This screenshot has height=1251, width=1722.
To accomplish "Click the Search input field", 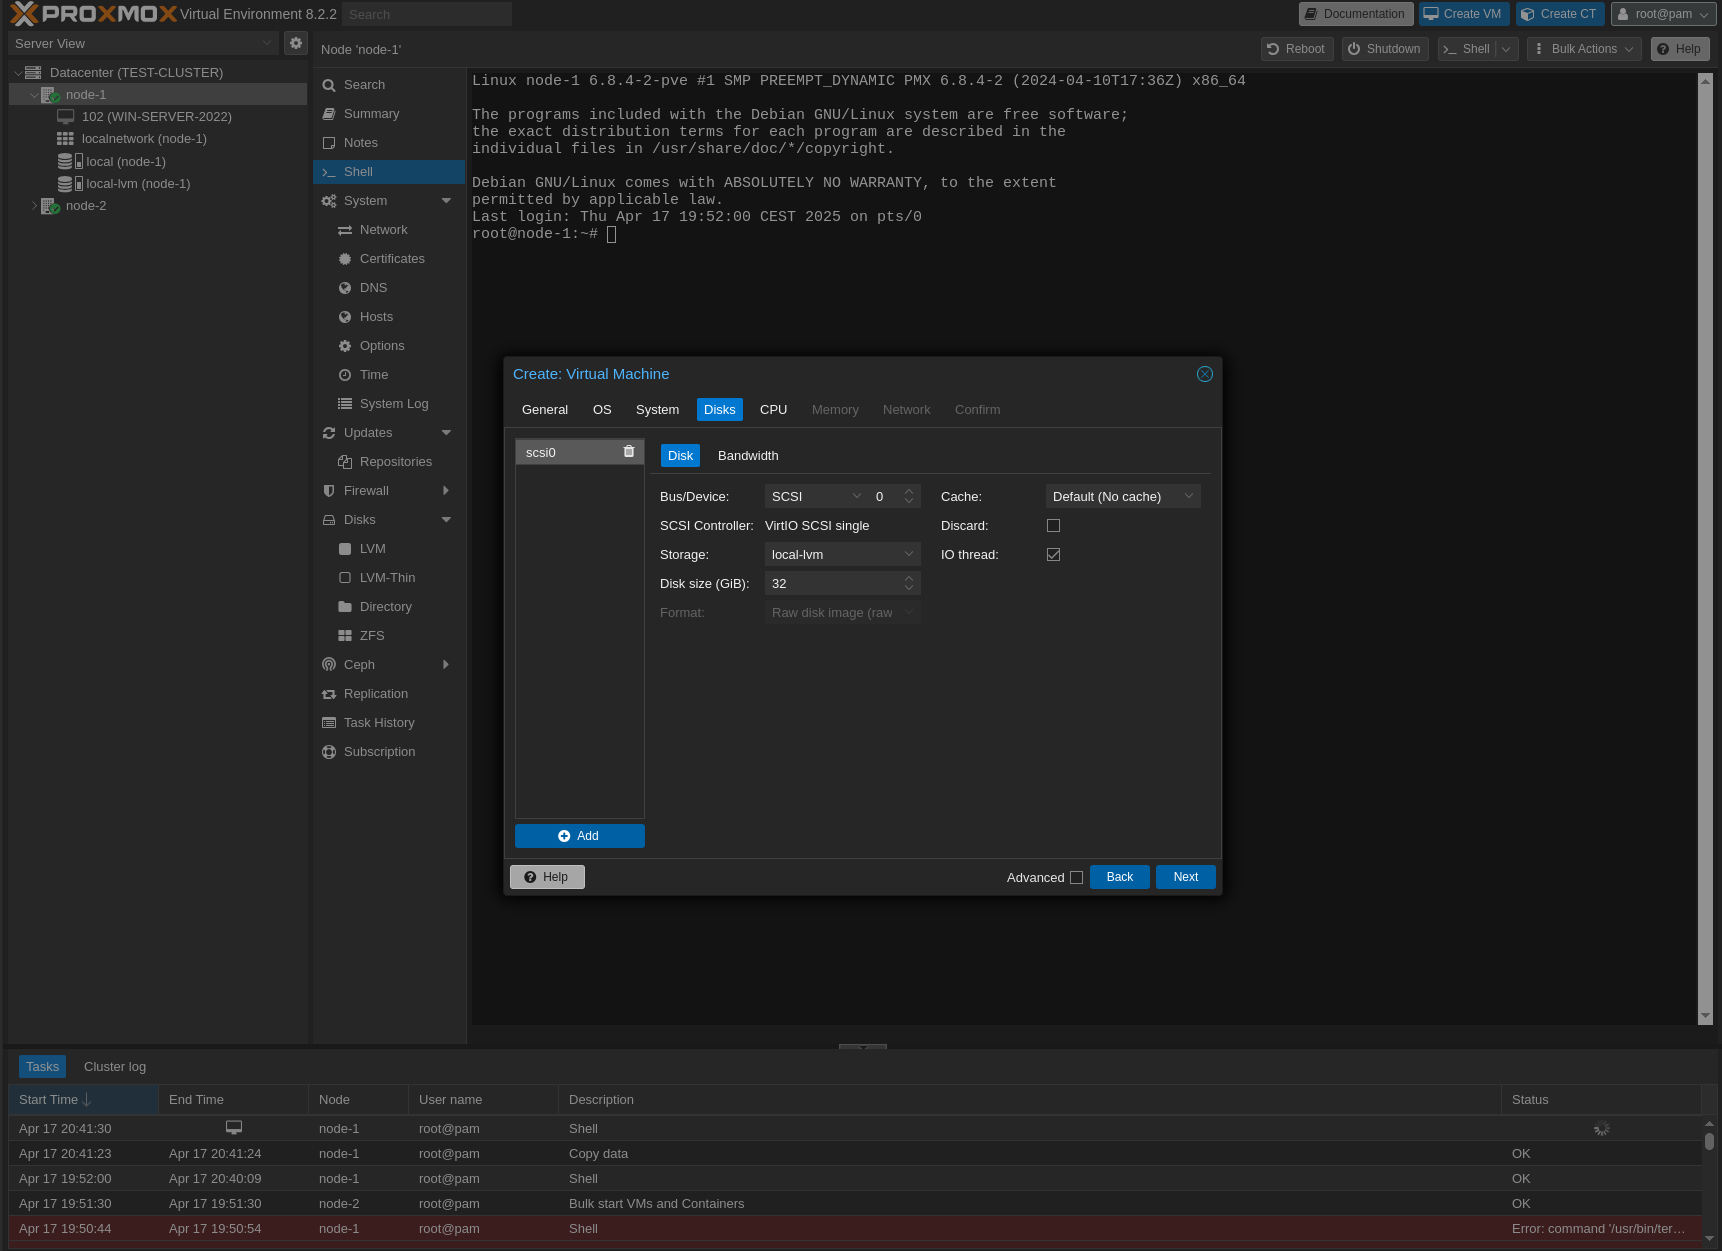I will tap(426, 13).
